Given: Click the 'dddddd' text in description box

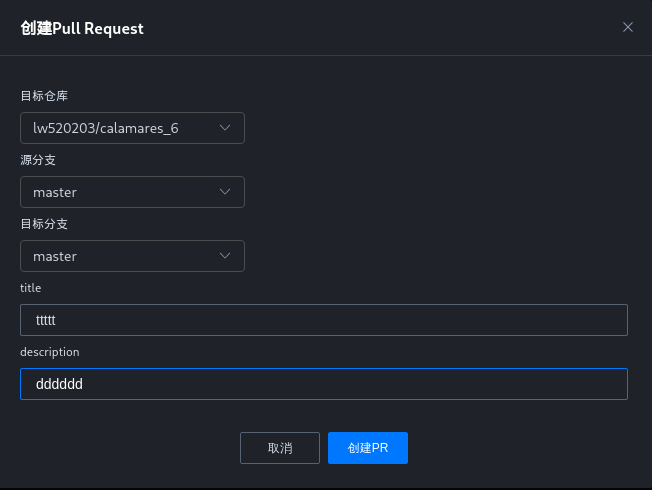Looking at the screenshot, I should (x=59, y=384).
